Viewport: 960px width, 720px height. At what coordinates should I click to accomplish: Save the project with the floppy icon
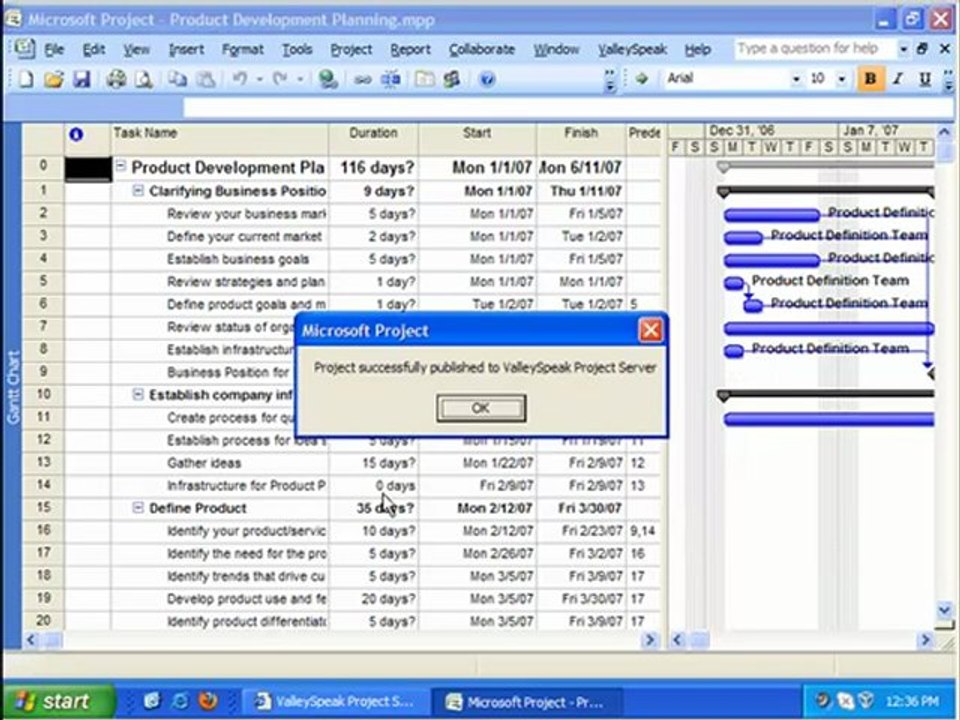click(x=81, y=79)
